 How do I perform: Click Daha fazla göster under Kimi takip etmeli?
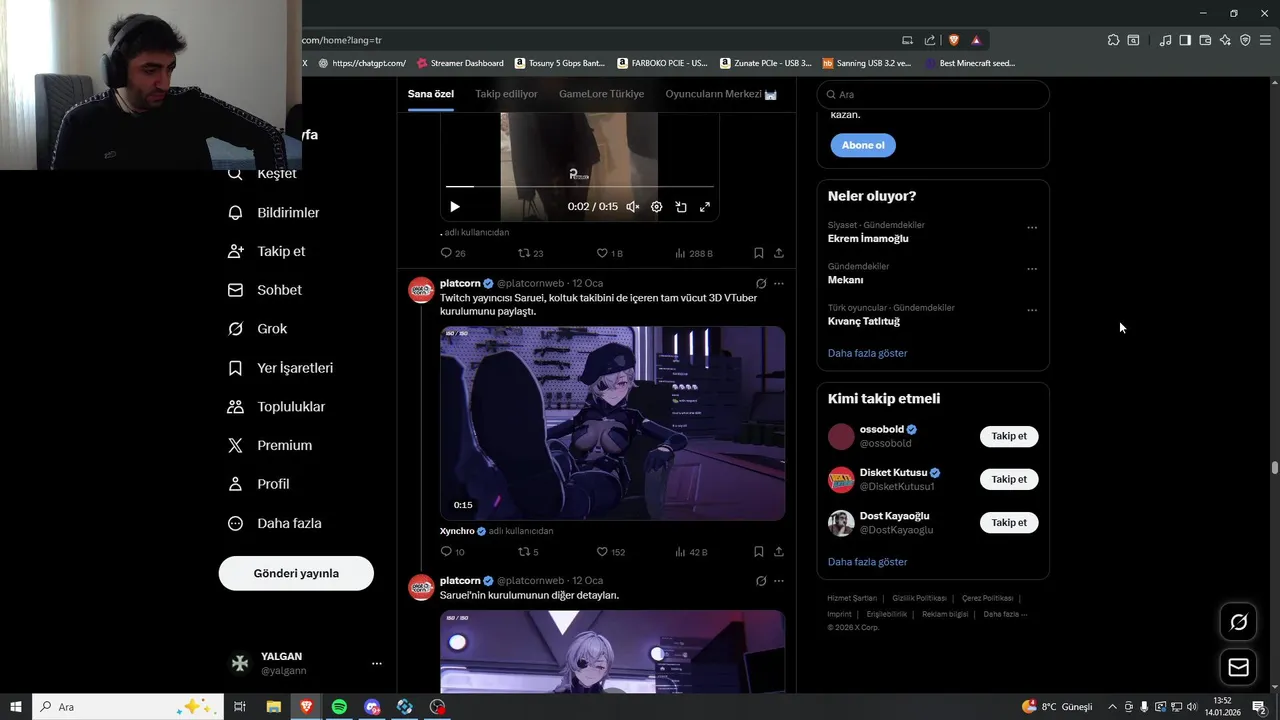click(867, 562)
